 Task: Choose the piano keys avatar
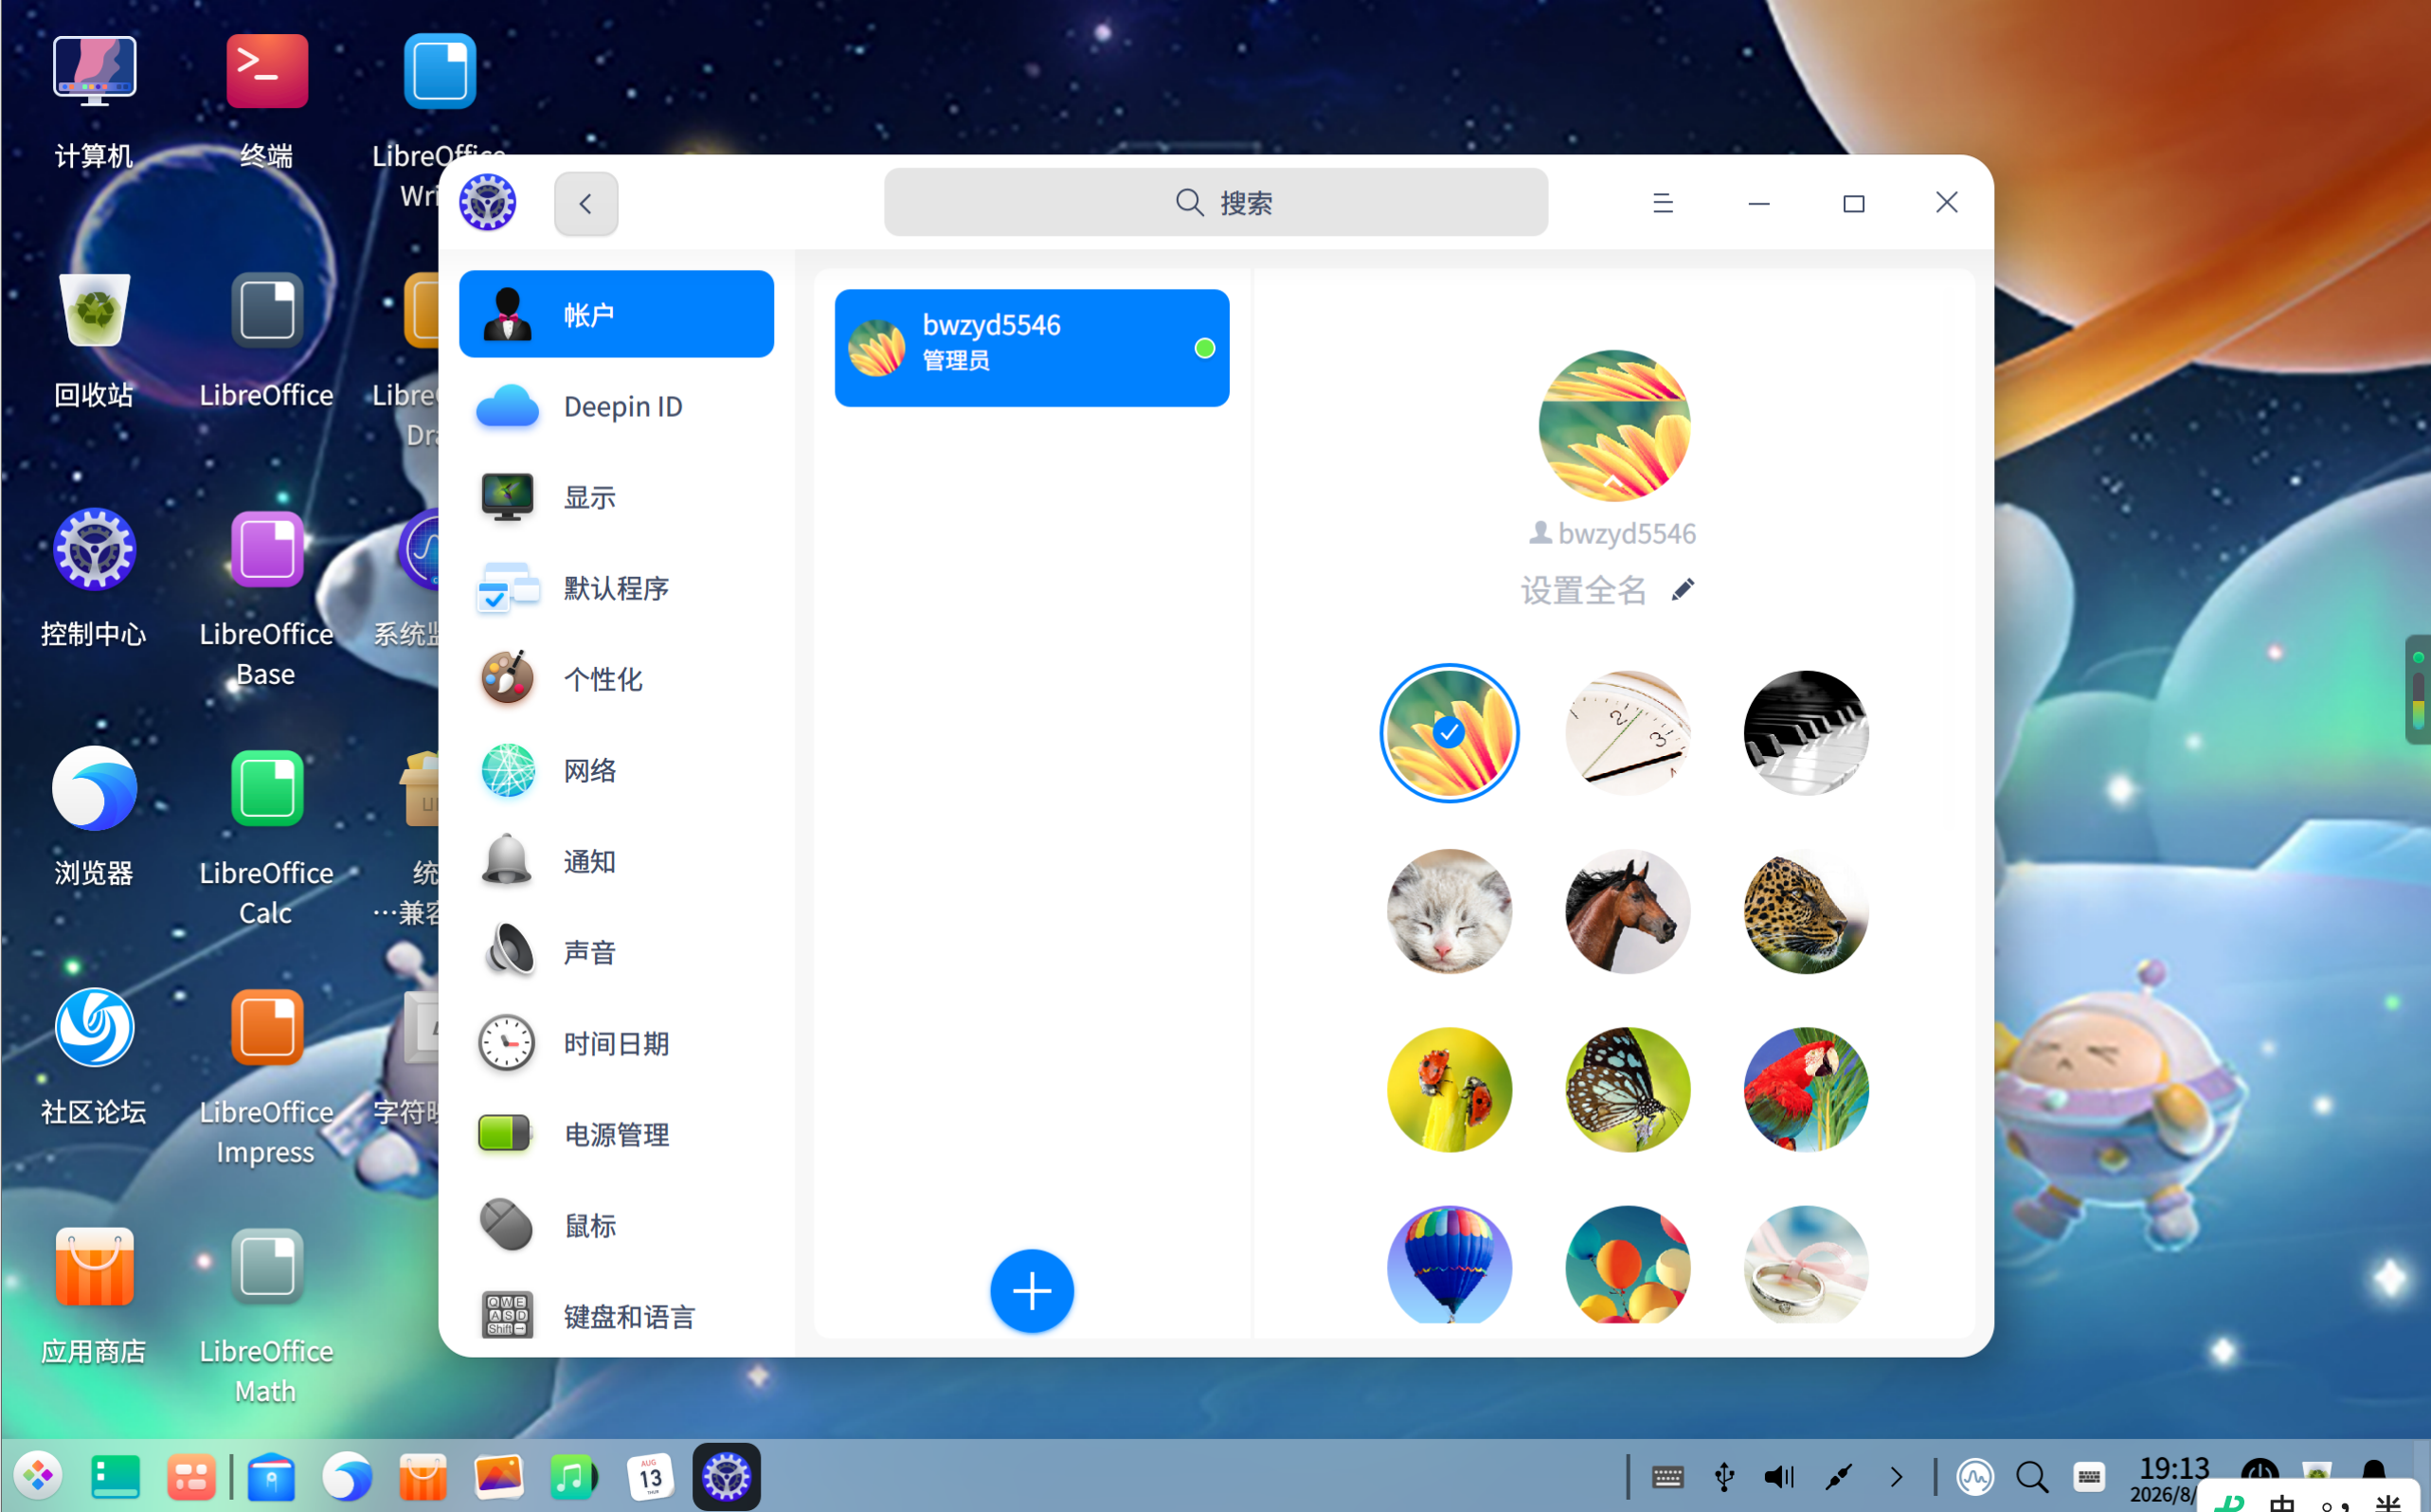[1806, 733]
